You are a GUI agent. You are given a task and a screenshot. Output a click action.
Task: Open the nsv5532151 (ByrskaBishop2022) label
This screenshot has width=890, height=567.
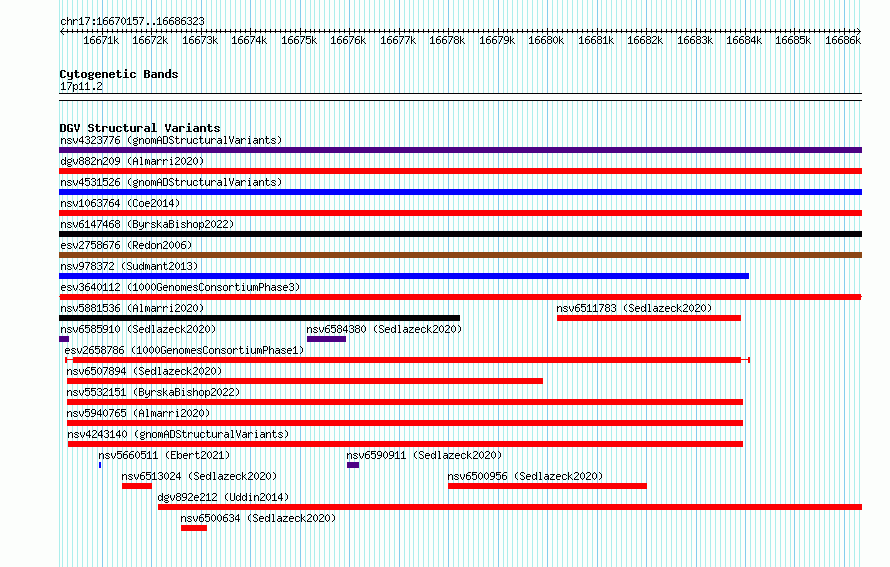153,392
